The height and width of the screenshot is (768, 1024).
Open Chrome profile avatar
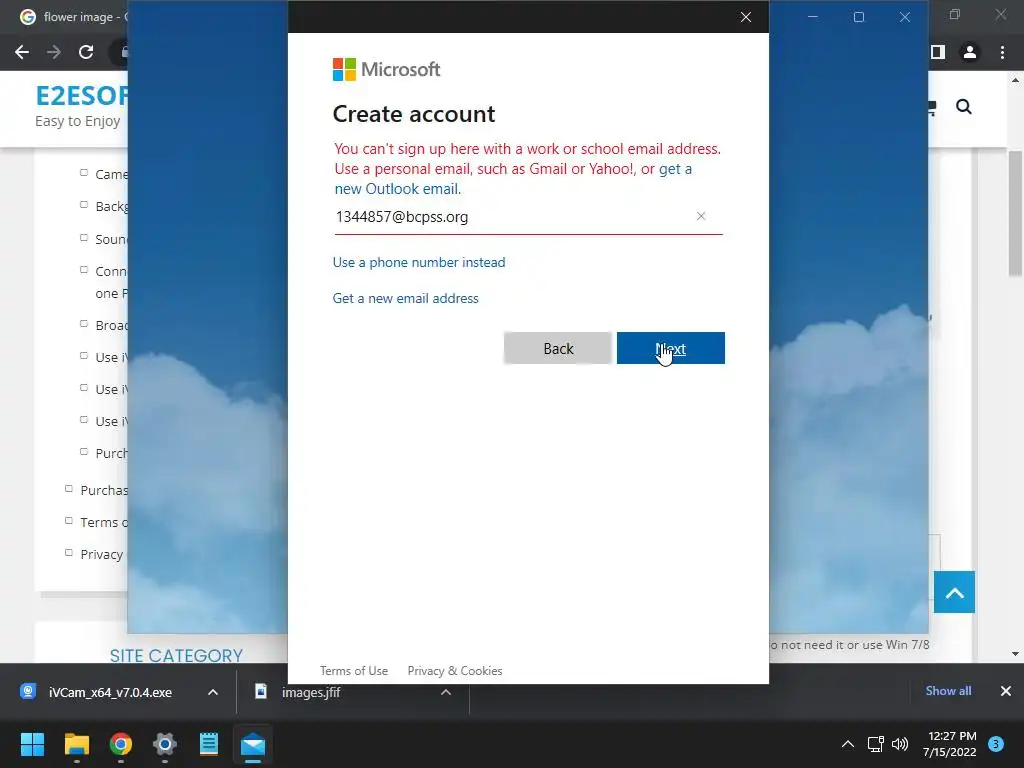970,52
